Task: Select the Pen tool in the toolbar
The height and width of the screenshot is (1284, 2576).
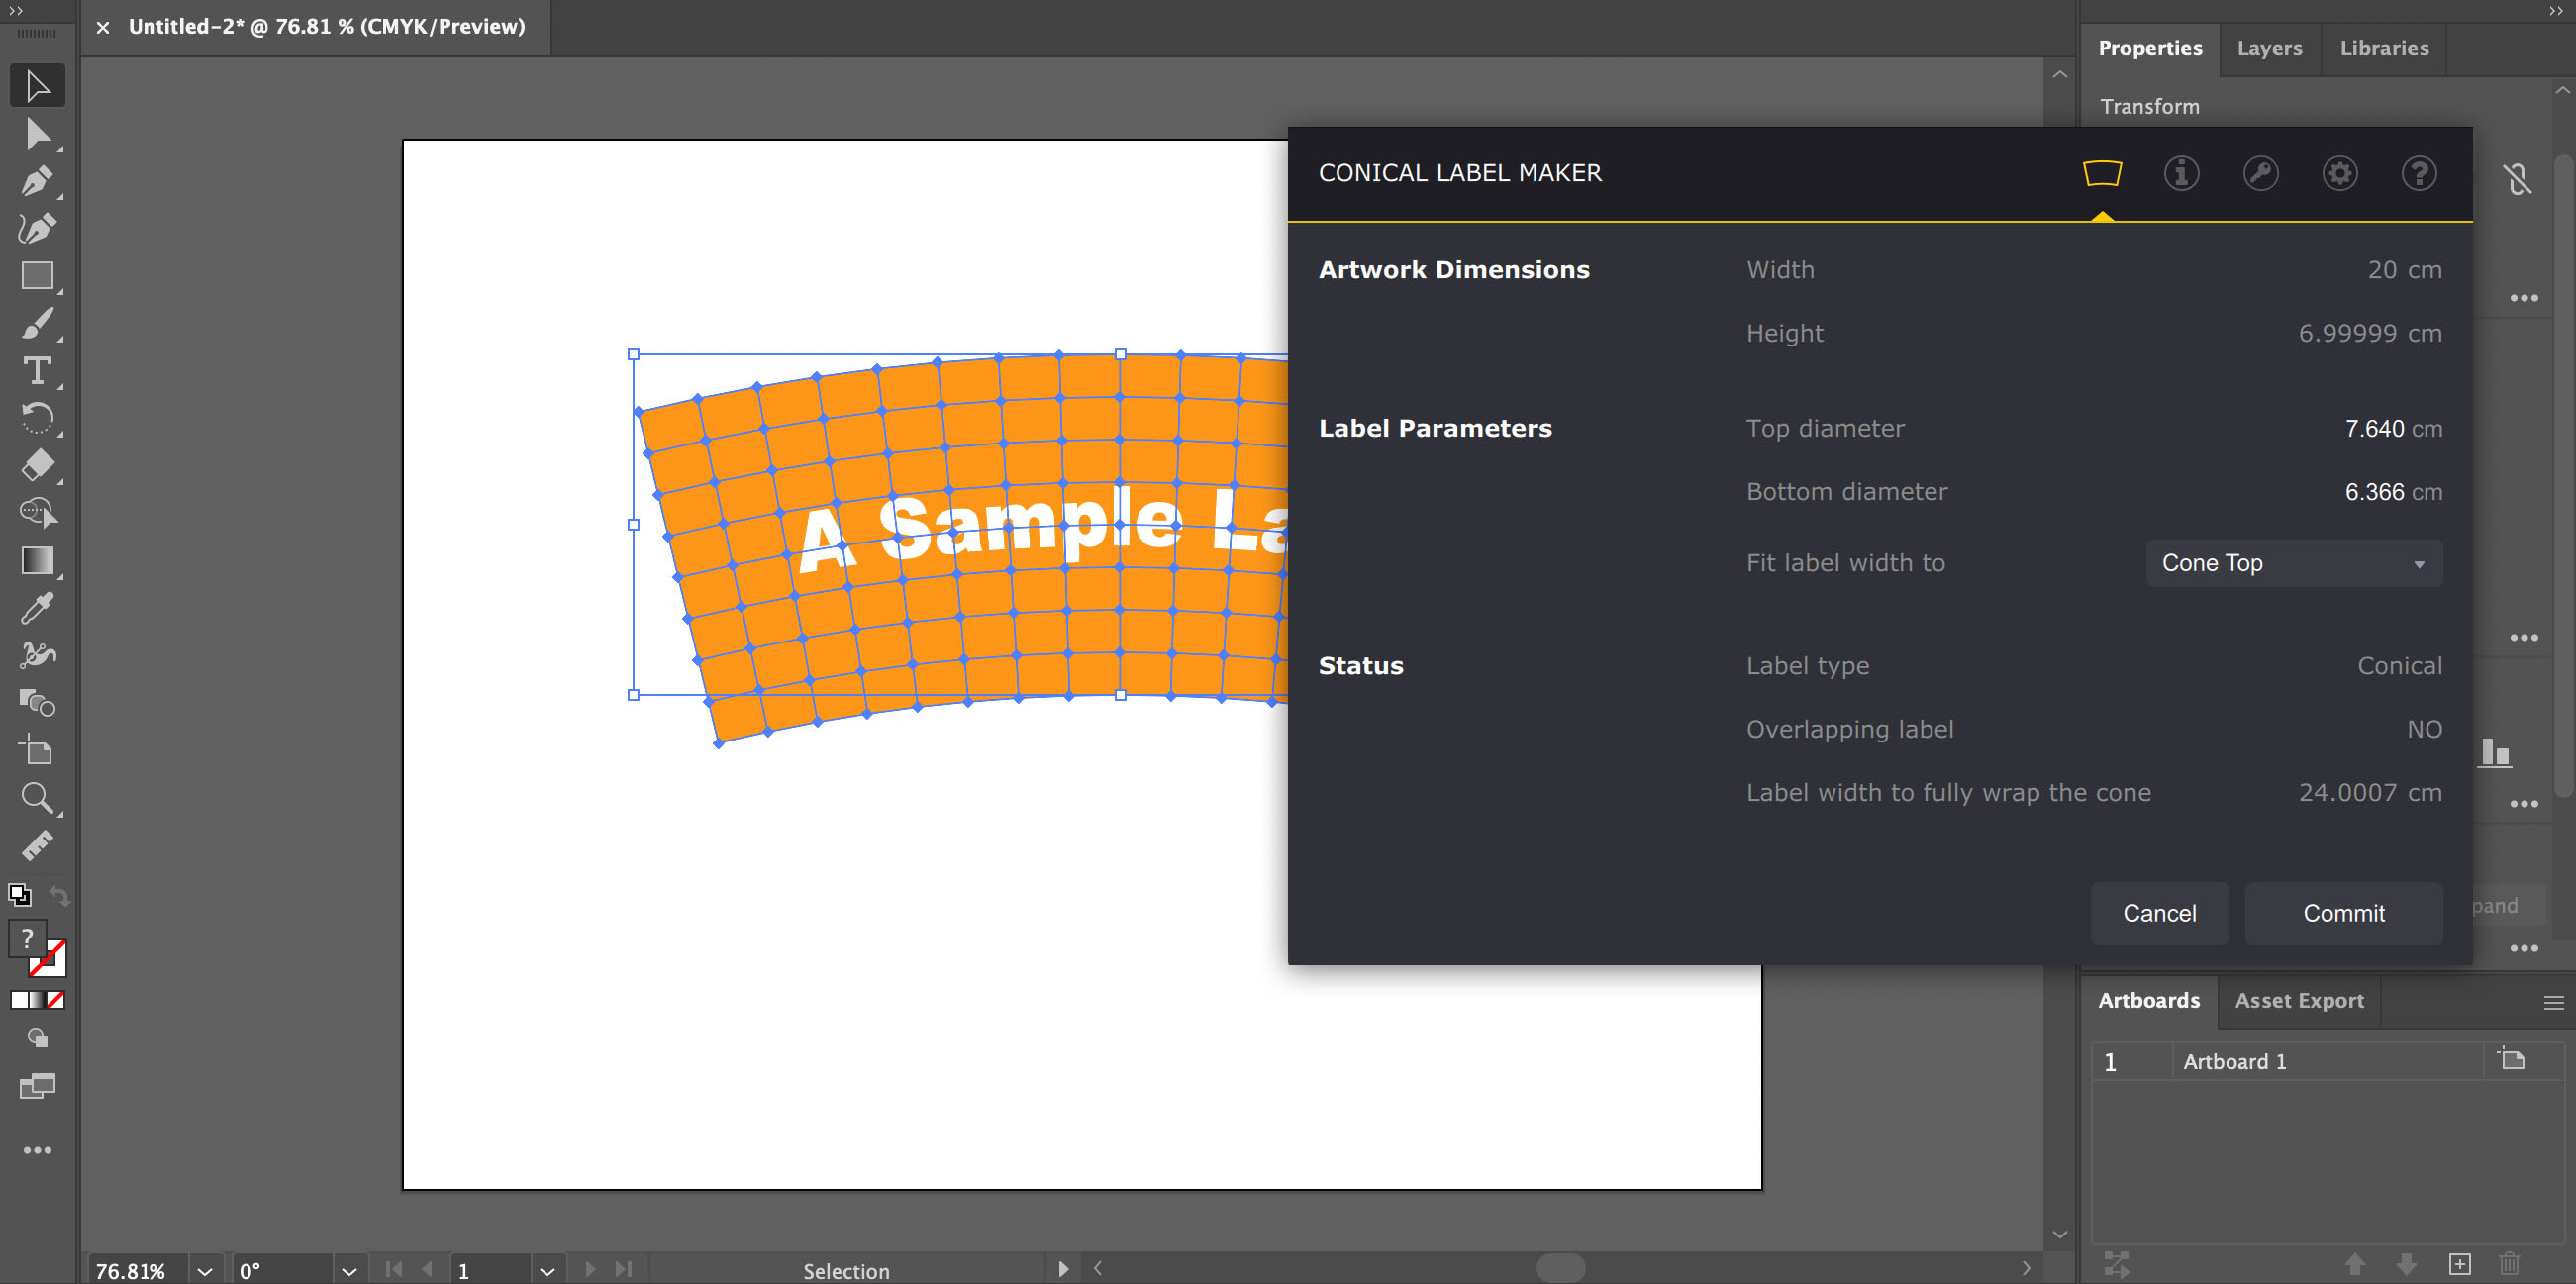Action: coord(38,182)
